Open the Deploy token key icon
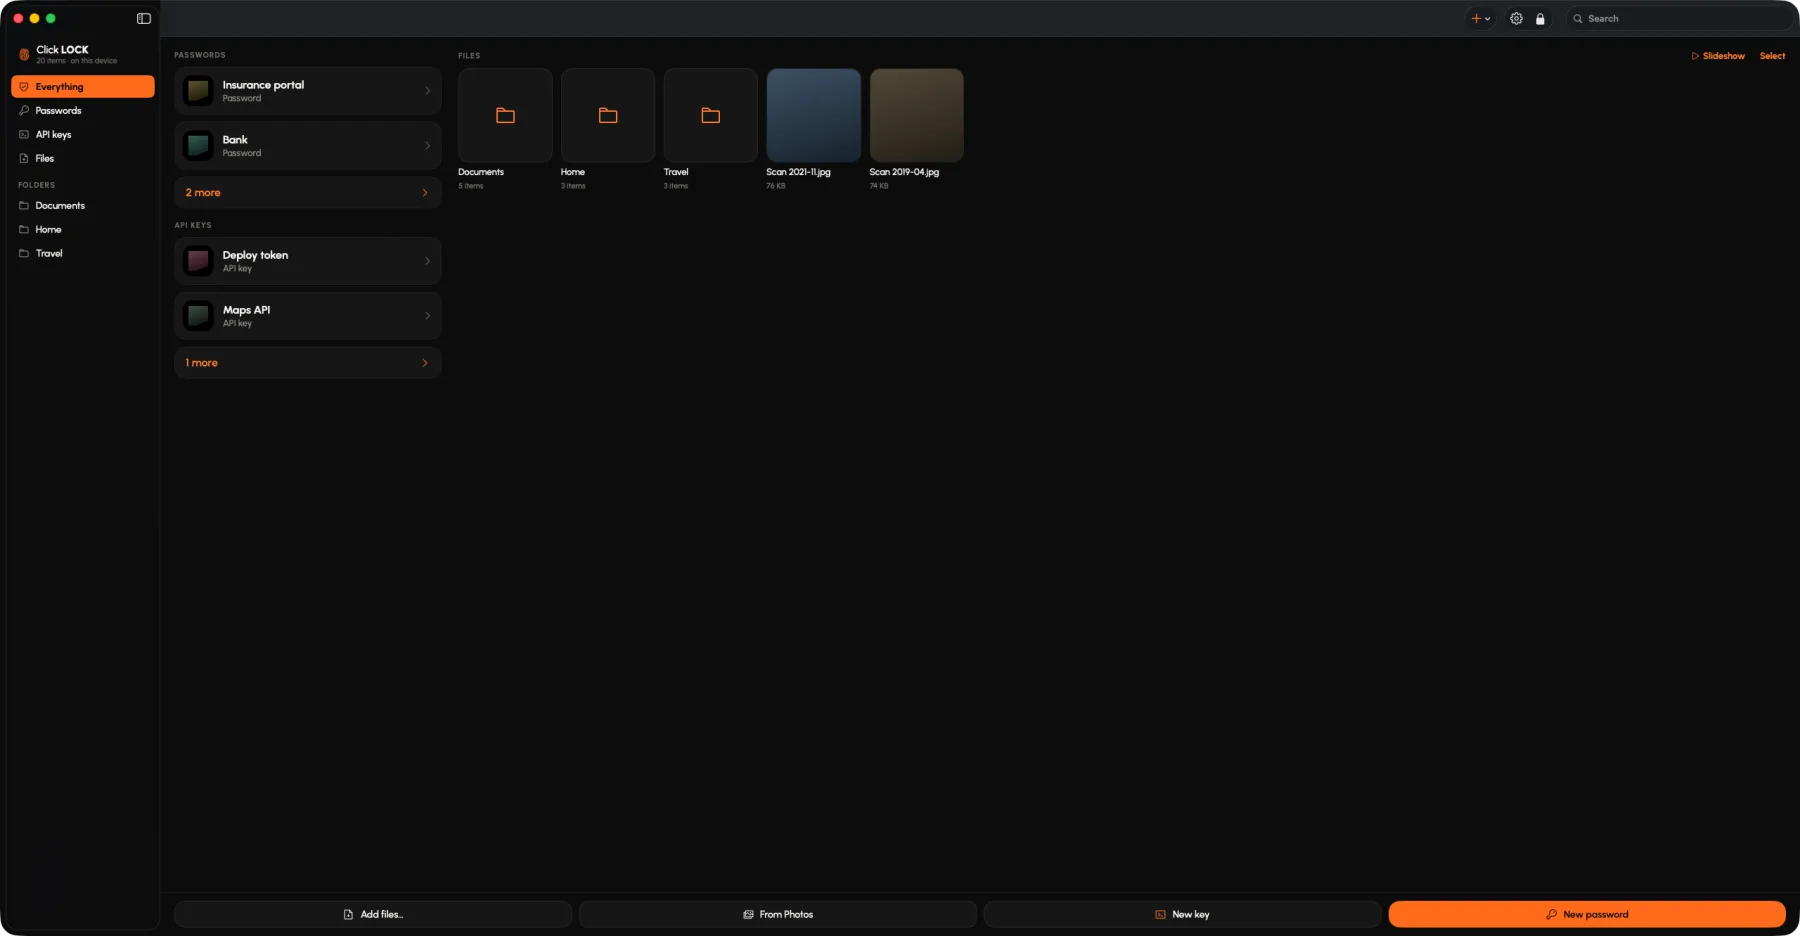The image size is (1800, 936). click(199, 261)
